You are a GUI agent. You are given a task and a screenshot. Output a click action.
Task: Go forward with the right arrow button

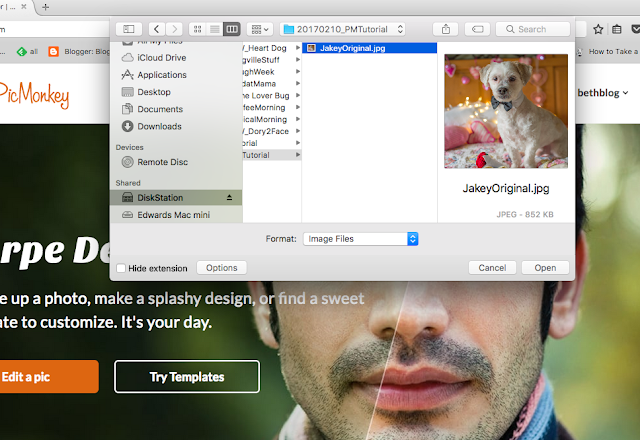(x=174, y=29)
